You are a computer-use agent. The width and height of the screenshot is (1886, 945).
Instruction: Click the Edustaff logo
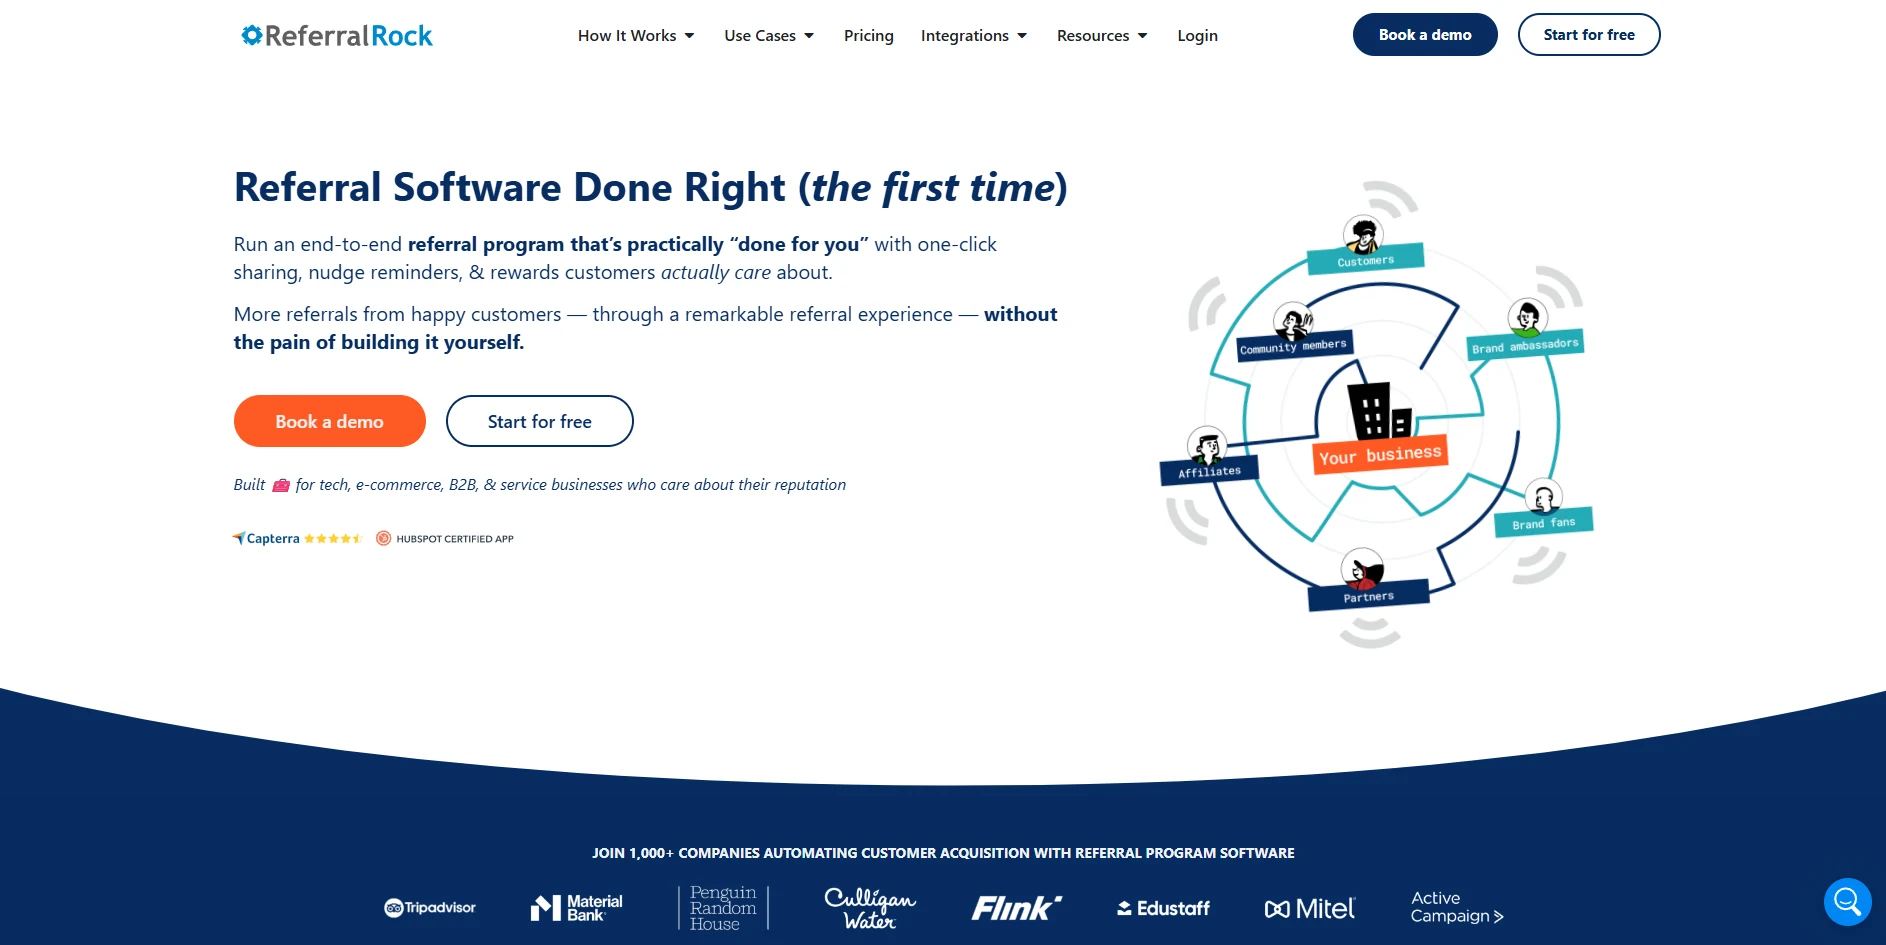(1163, 908)
